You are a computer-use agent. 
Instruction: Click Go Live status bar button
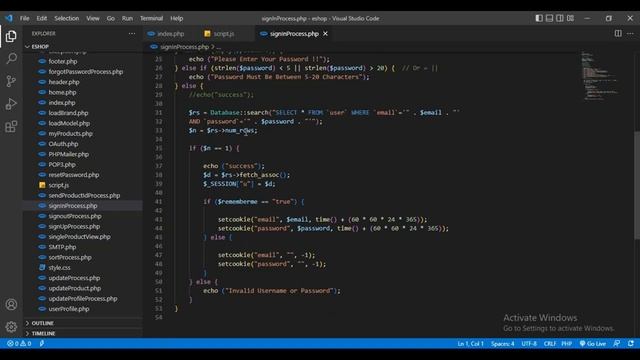[x=593, y=344]
